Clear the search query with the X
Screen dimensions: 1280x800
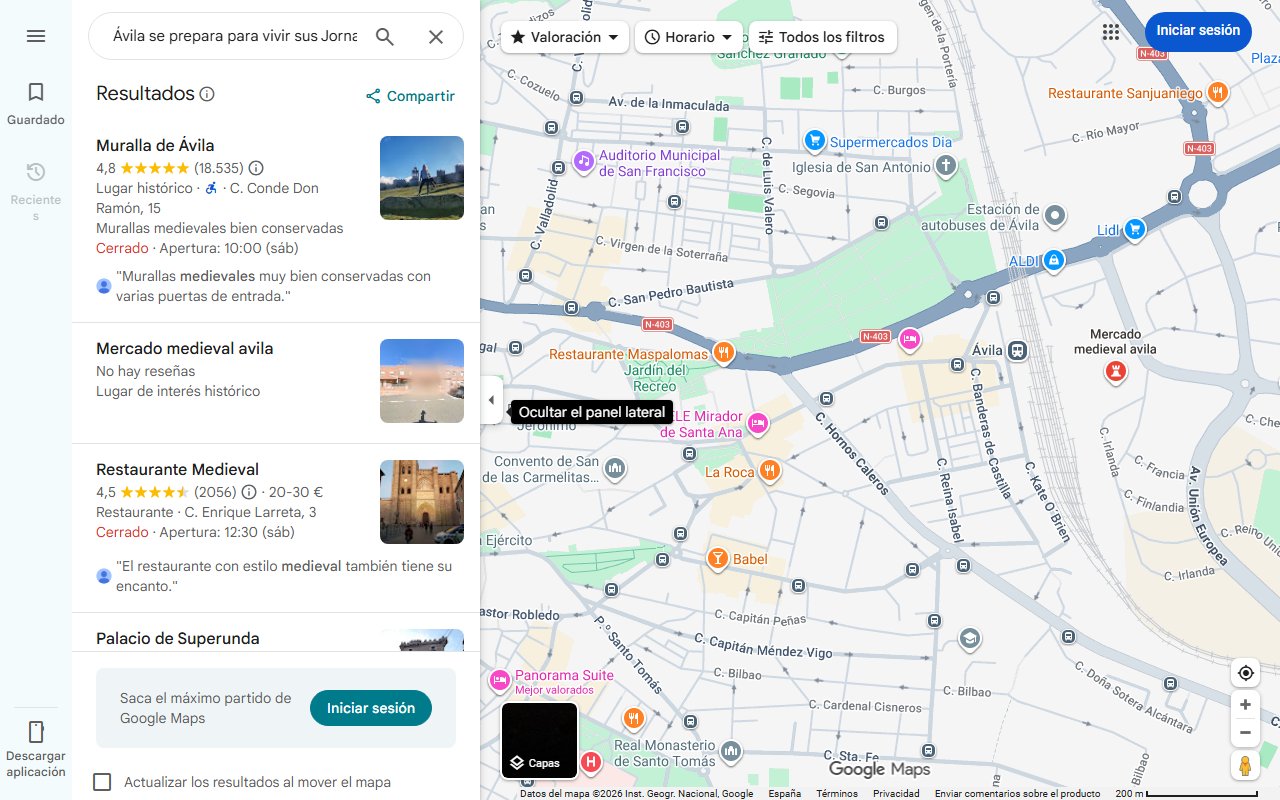(436, 36)
